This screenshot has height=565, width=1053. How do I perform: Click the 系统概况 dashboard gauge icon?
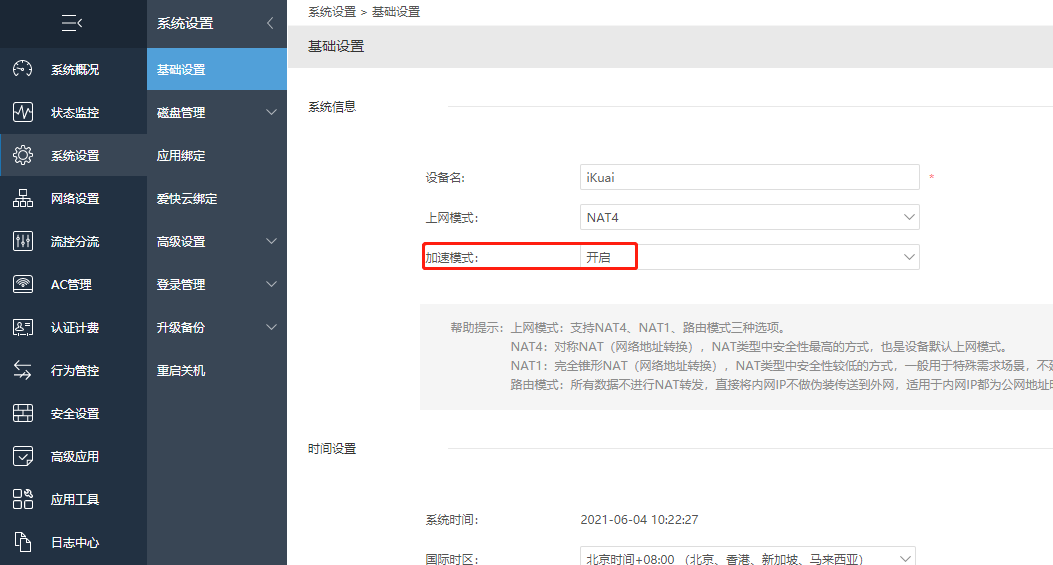[x=22, y=69]
